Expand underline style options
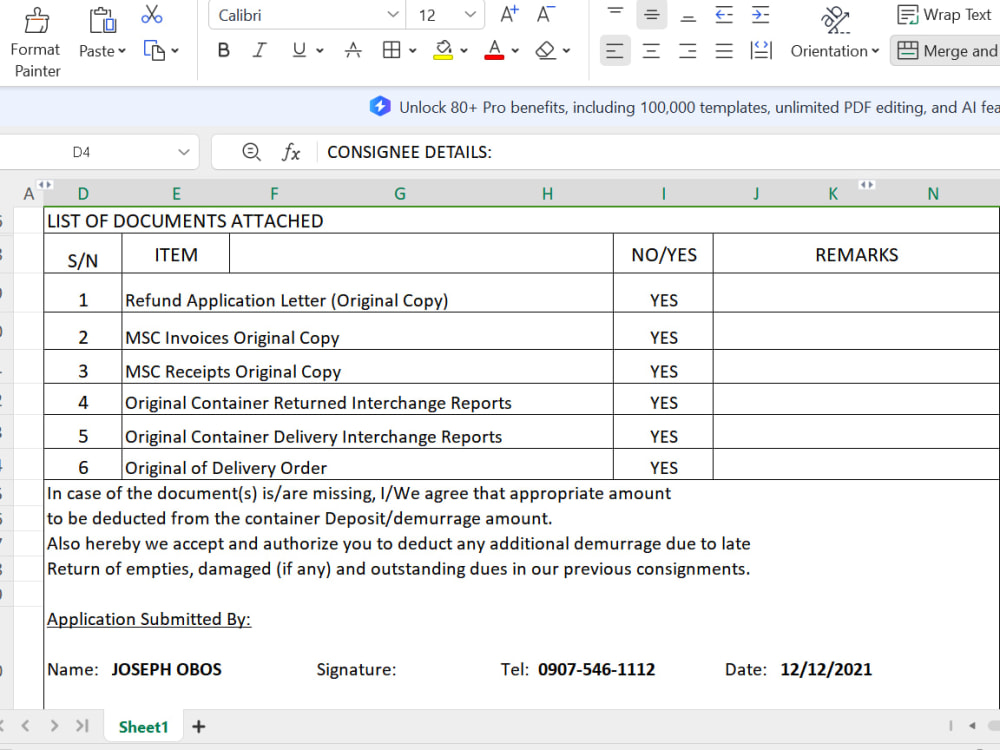1000x750 pixels. coord(320,50)
